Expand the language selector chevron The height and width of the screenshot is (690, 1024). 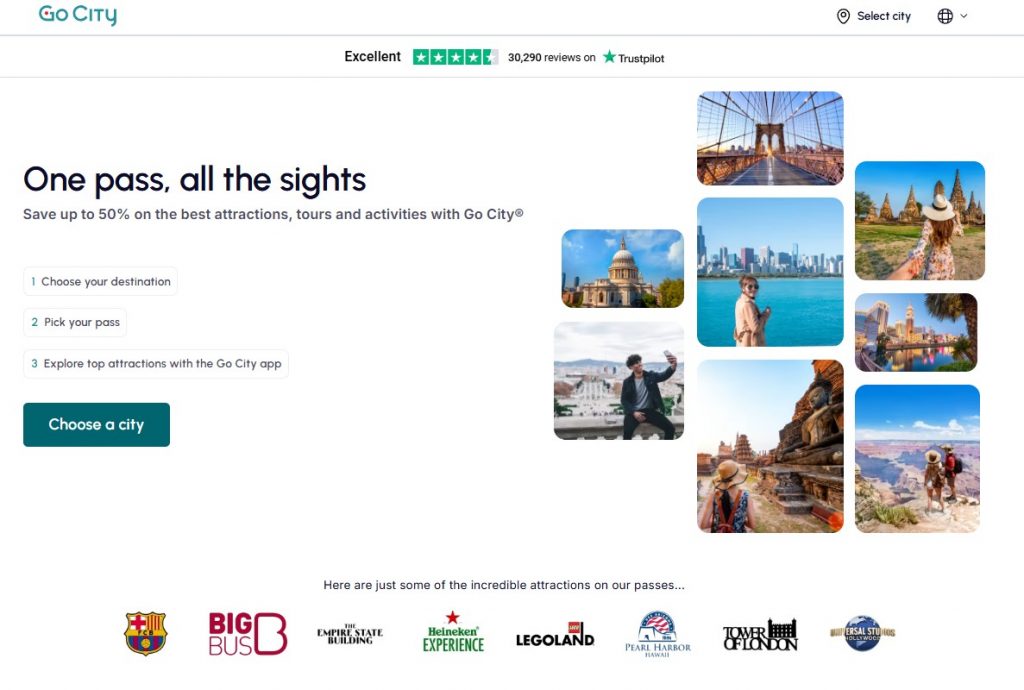965,16
